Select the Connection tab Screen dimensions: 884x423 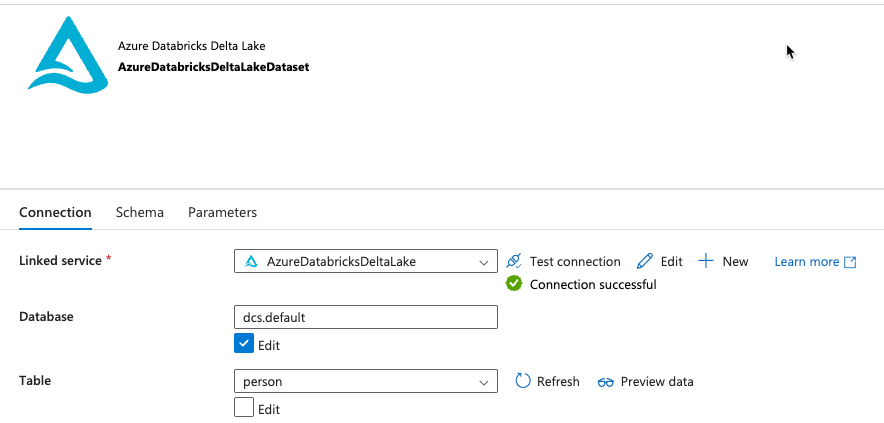point(55,212)
